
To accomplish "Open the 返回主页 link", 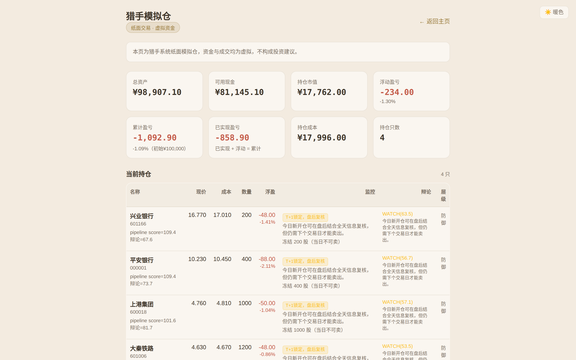I will click(435, 21).
